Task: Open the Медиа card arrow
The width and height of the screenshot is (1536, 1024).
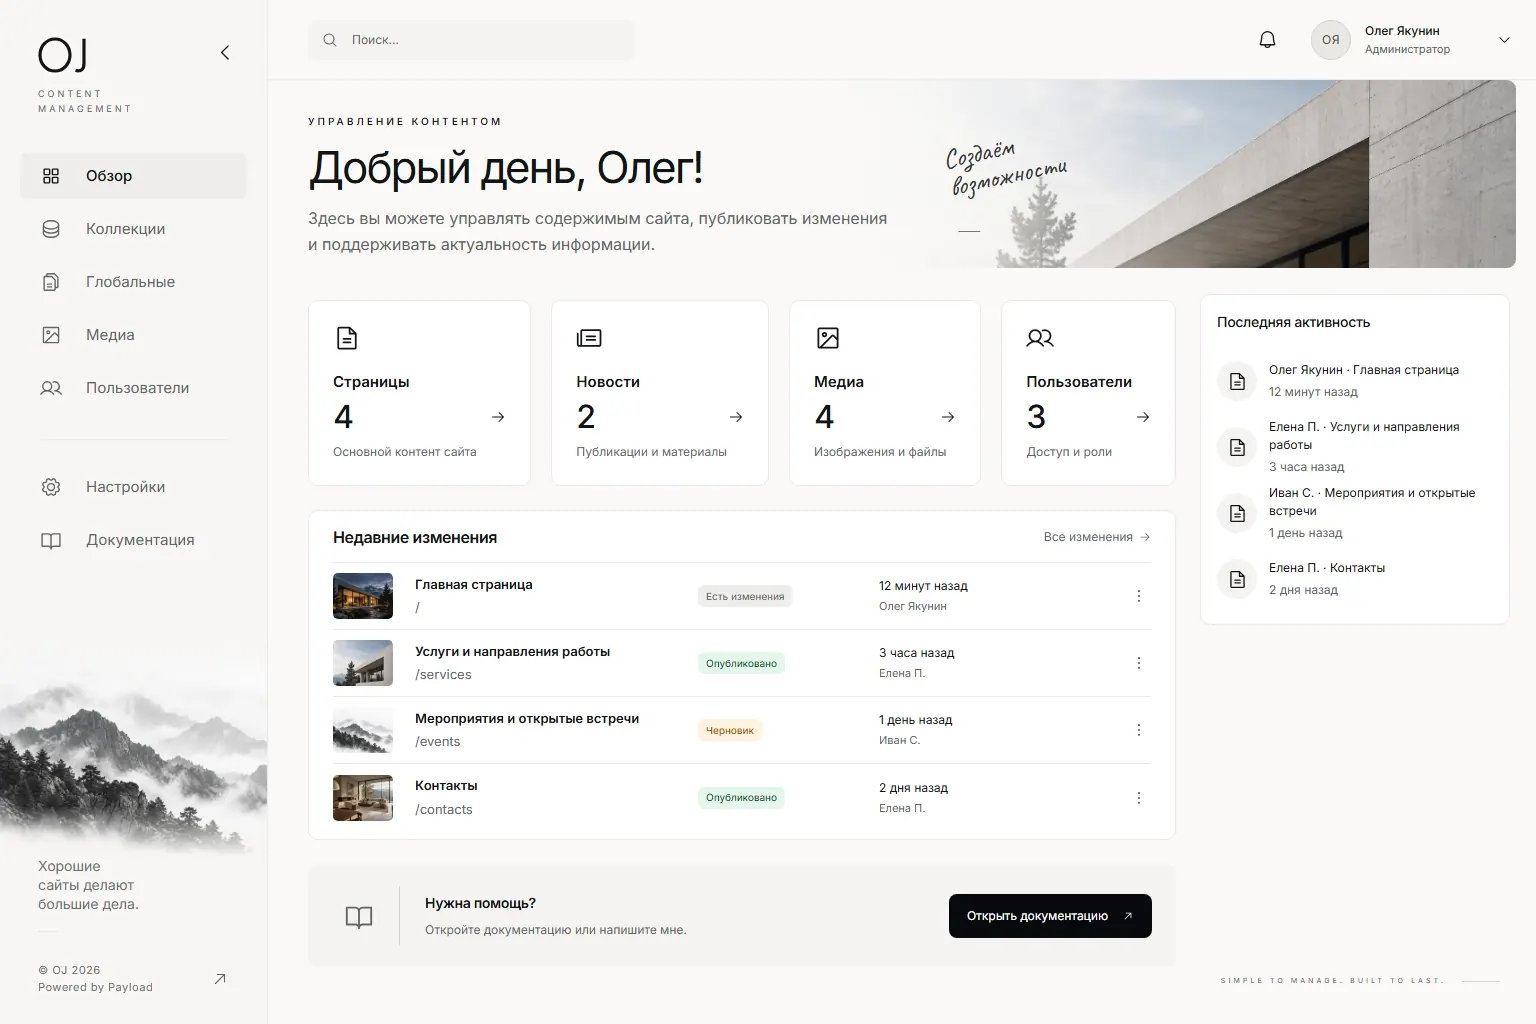Action: pos(948,417)
